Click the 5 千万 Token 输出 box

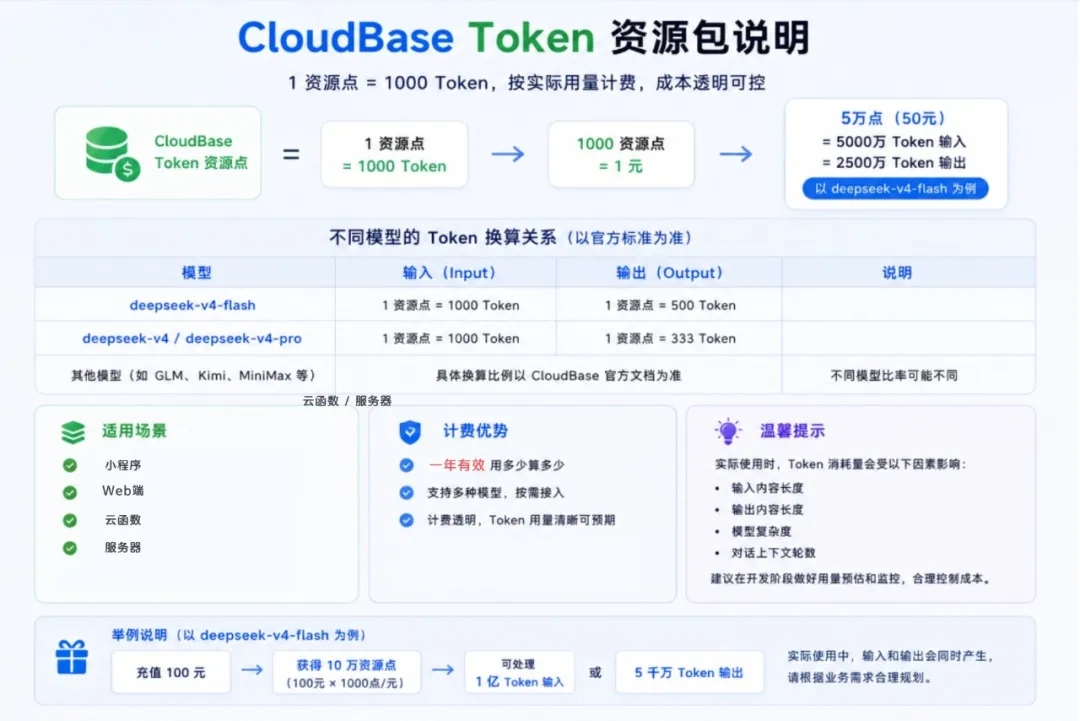coord(689,672)
